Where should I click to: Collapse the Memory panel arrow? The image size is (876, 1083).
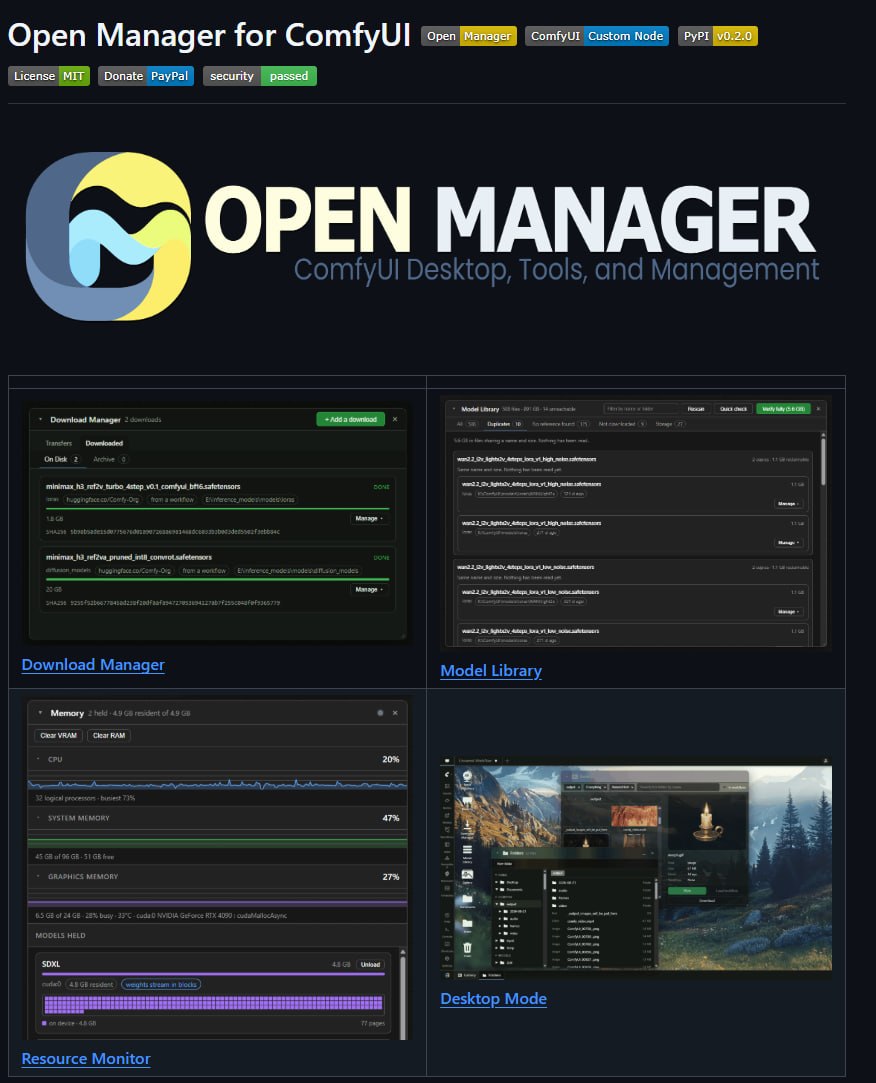tap(40, 713)
